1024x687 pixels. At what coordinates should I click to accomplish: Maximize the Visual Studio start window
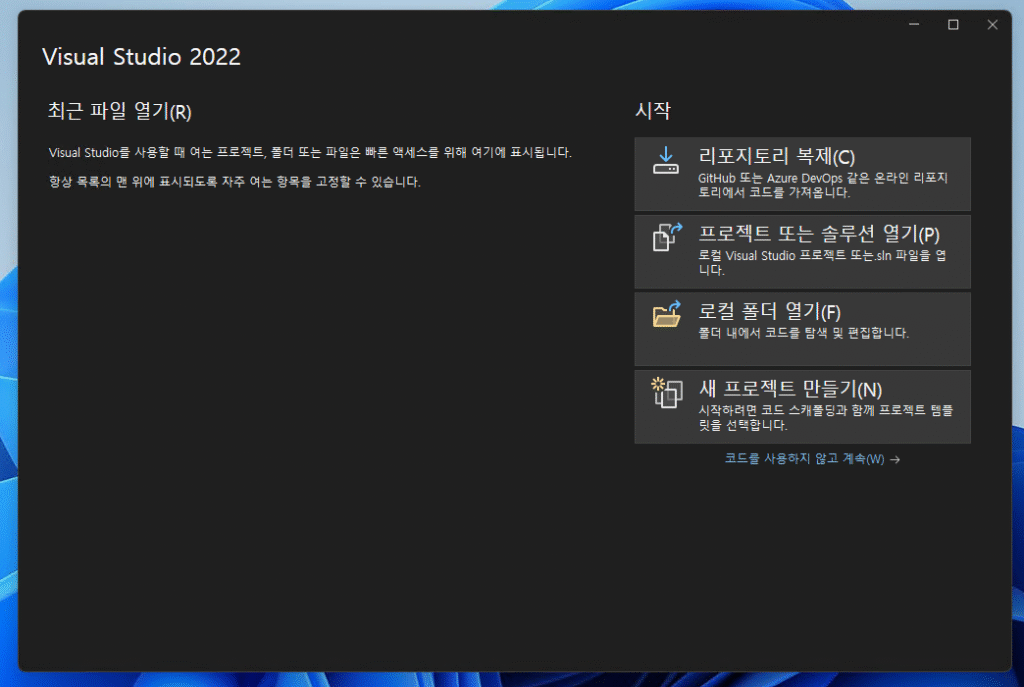click(953, 24)
